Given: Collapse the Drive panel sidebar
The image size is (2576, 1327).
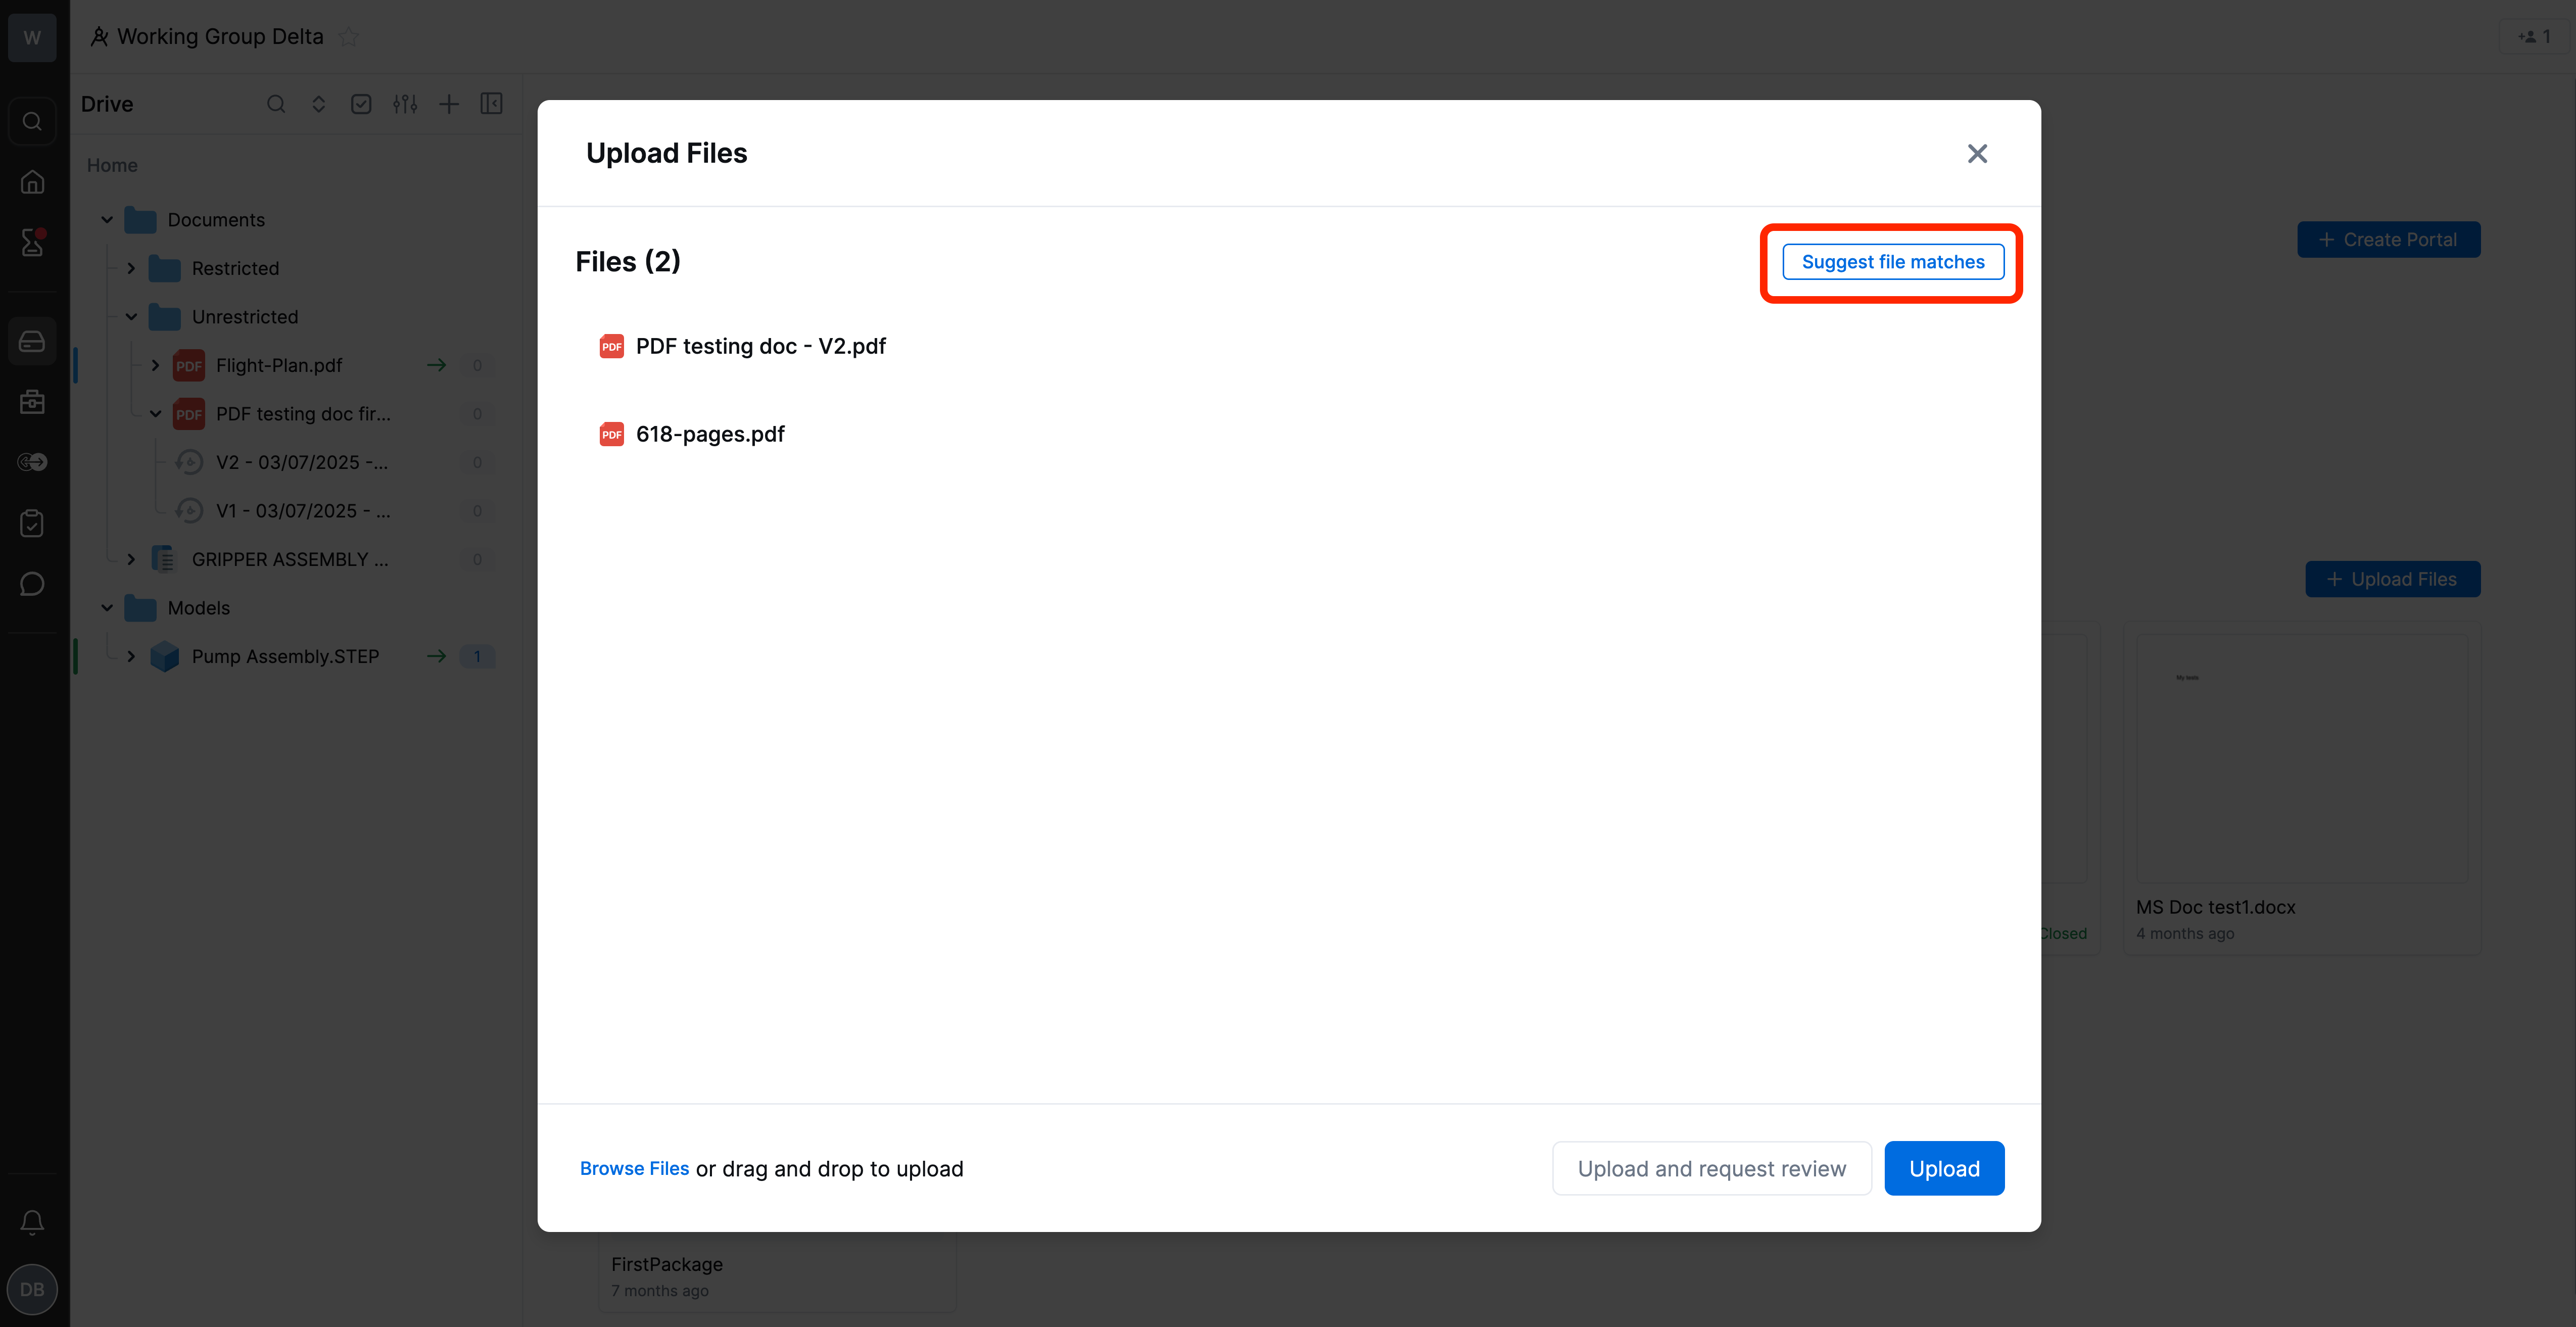Looking at the screenshot, I should [x=491, y=104].
